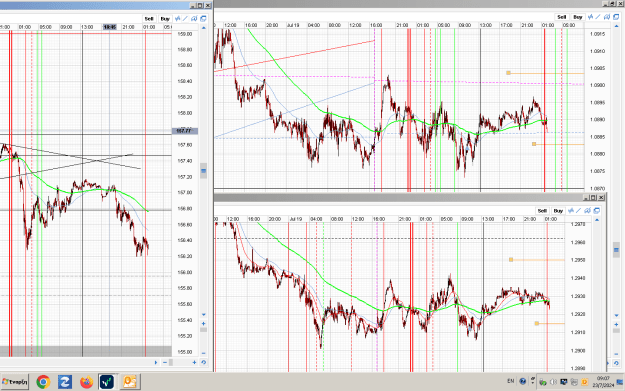Open chart type icon in left chart toolbar

[x=194, y=19]
